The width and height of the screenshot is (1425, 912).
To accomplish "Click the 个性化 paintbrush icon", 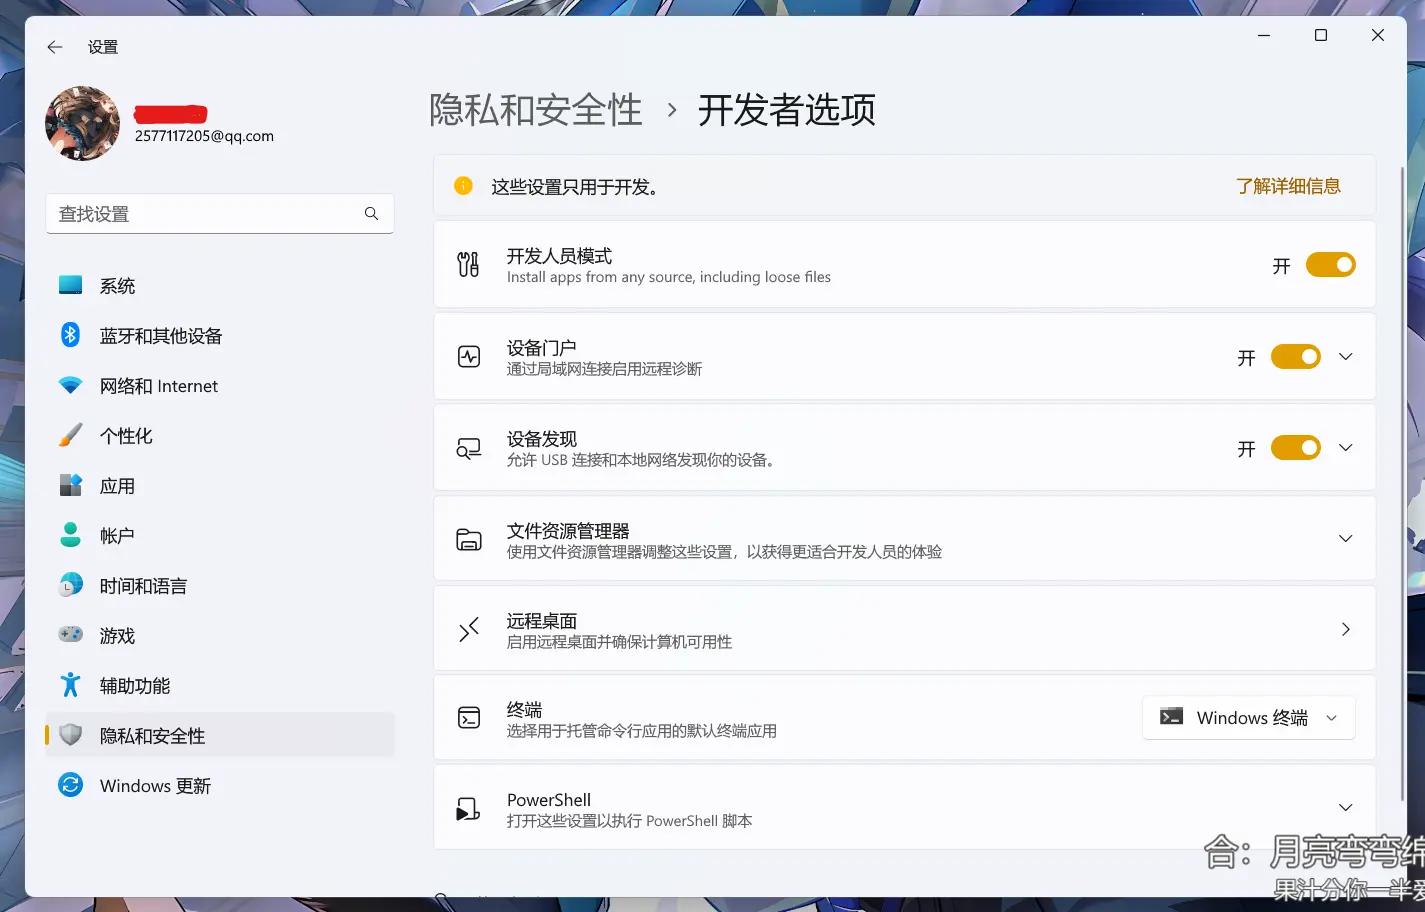I will [70, 436].
